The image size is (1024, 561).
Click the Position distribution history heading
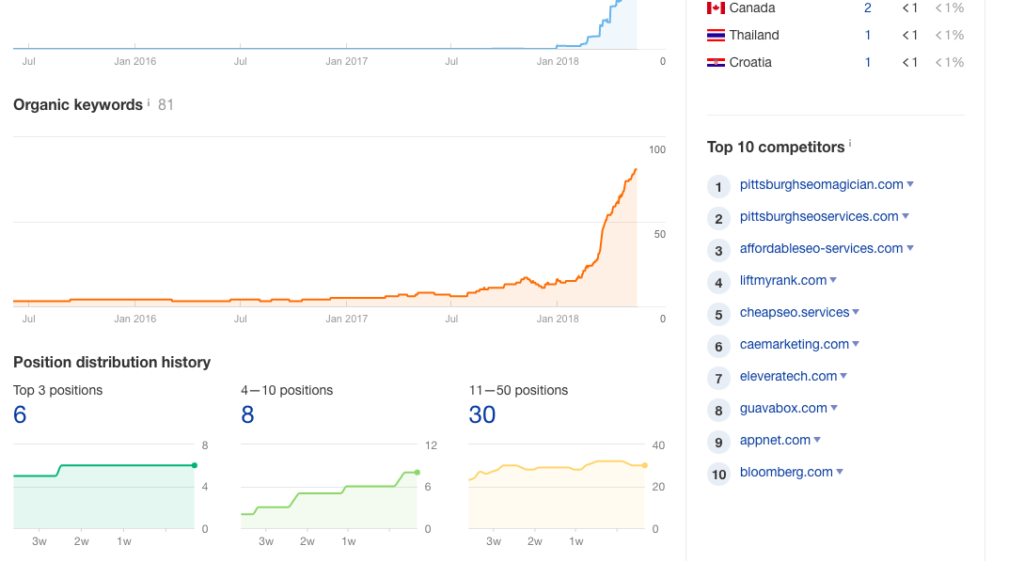(x=112, y=362)
